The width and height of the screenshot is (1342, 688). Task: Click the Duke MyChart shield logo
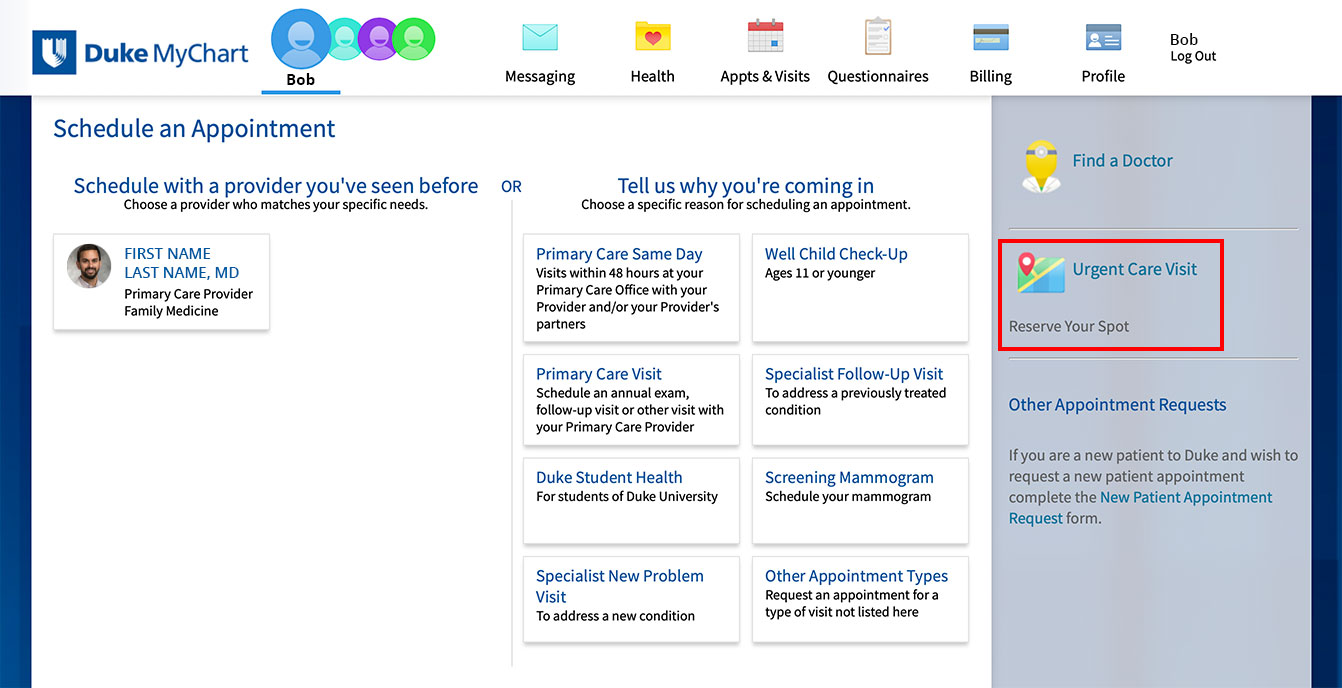point(53,52)
